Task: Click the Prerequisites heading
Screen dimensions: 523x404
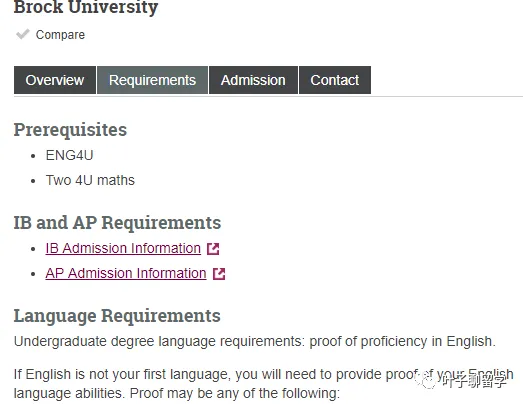Action: tap(70, 129)
